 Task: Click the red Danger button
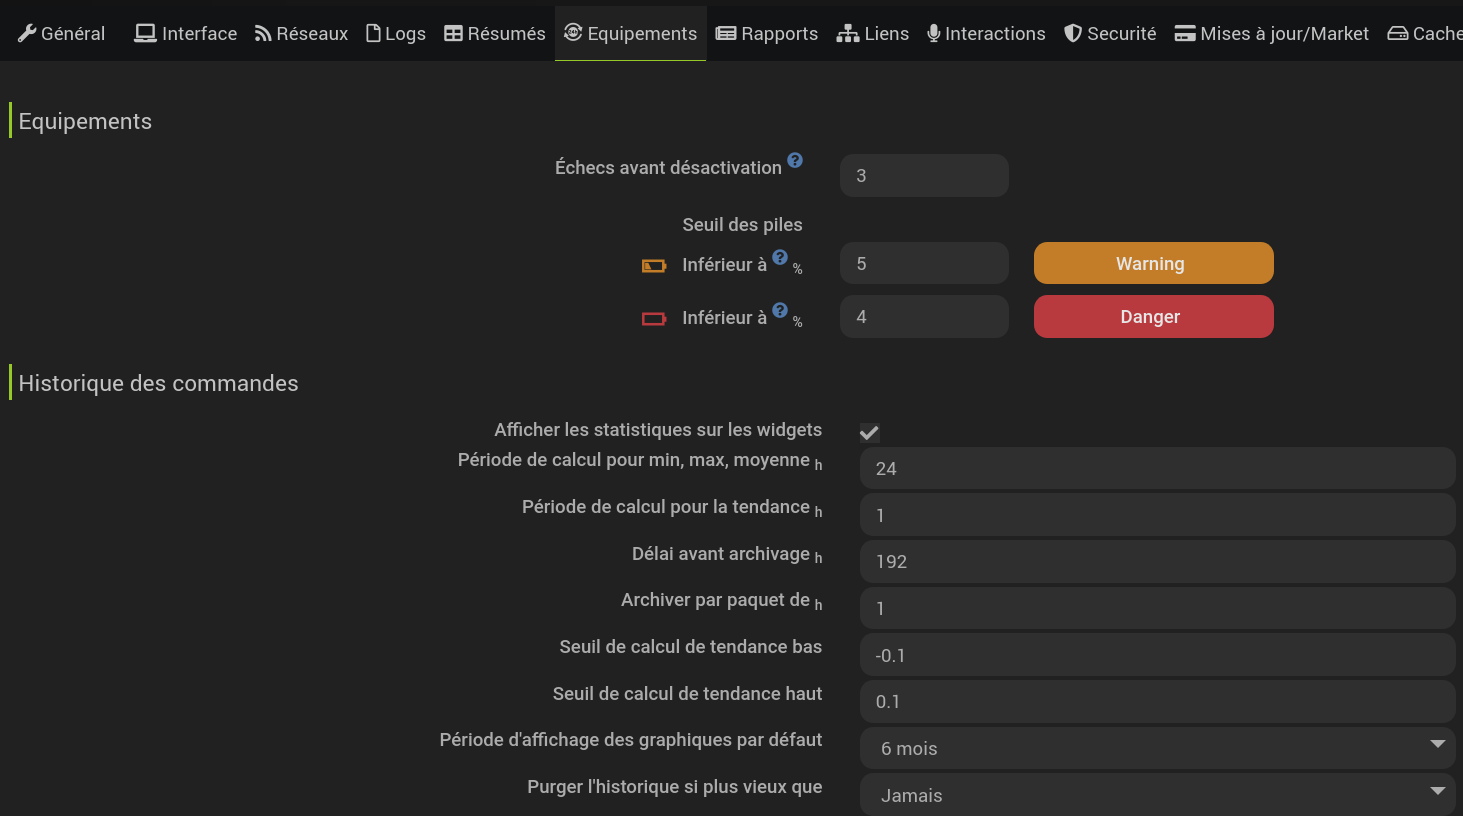tap(1153, 316)
